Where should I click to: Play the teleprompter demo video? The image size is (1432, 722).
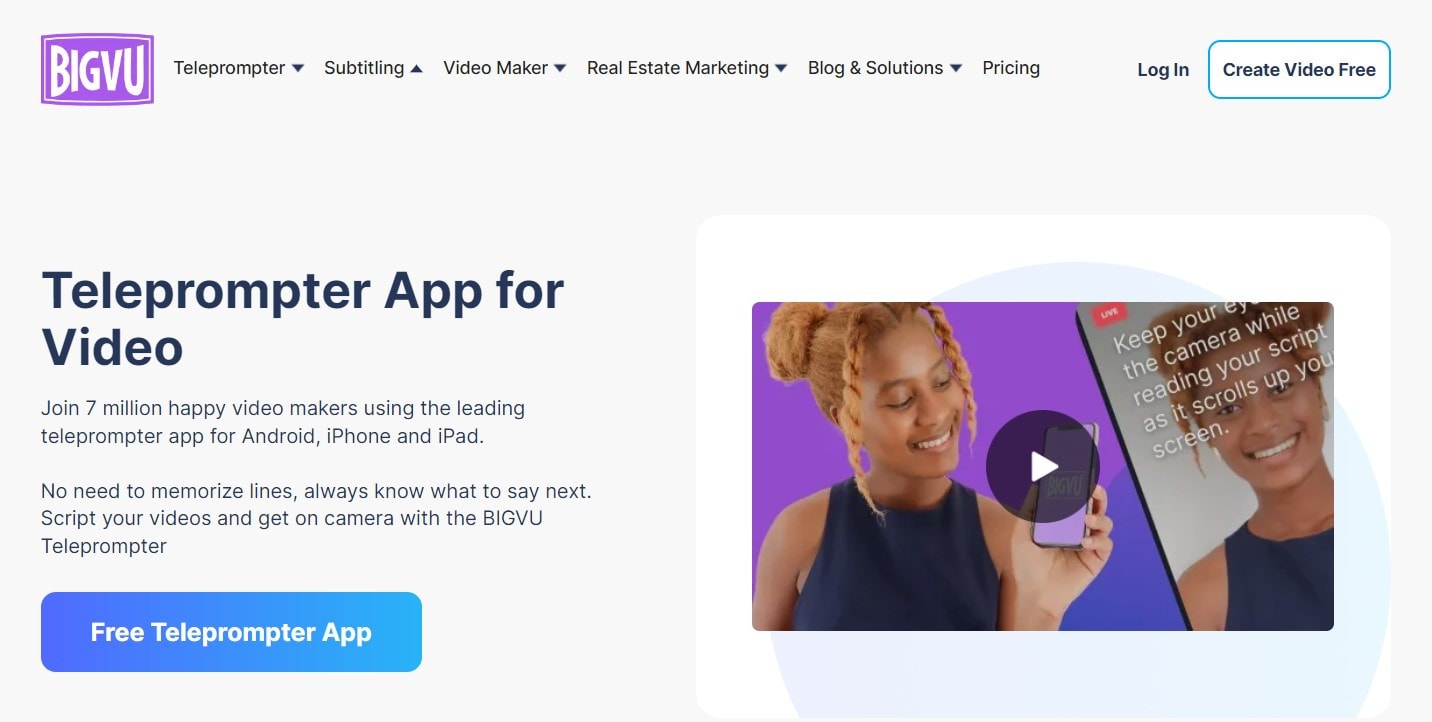(1043, 466)
